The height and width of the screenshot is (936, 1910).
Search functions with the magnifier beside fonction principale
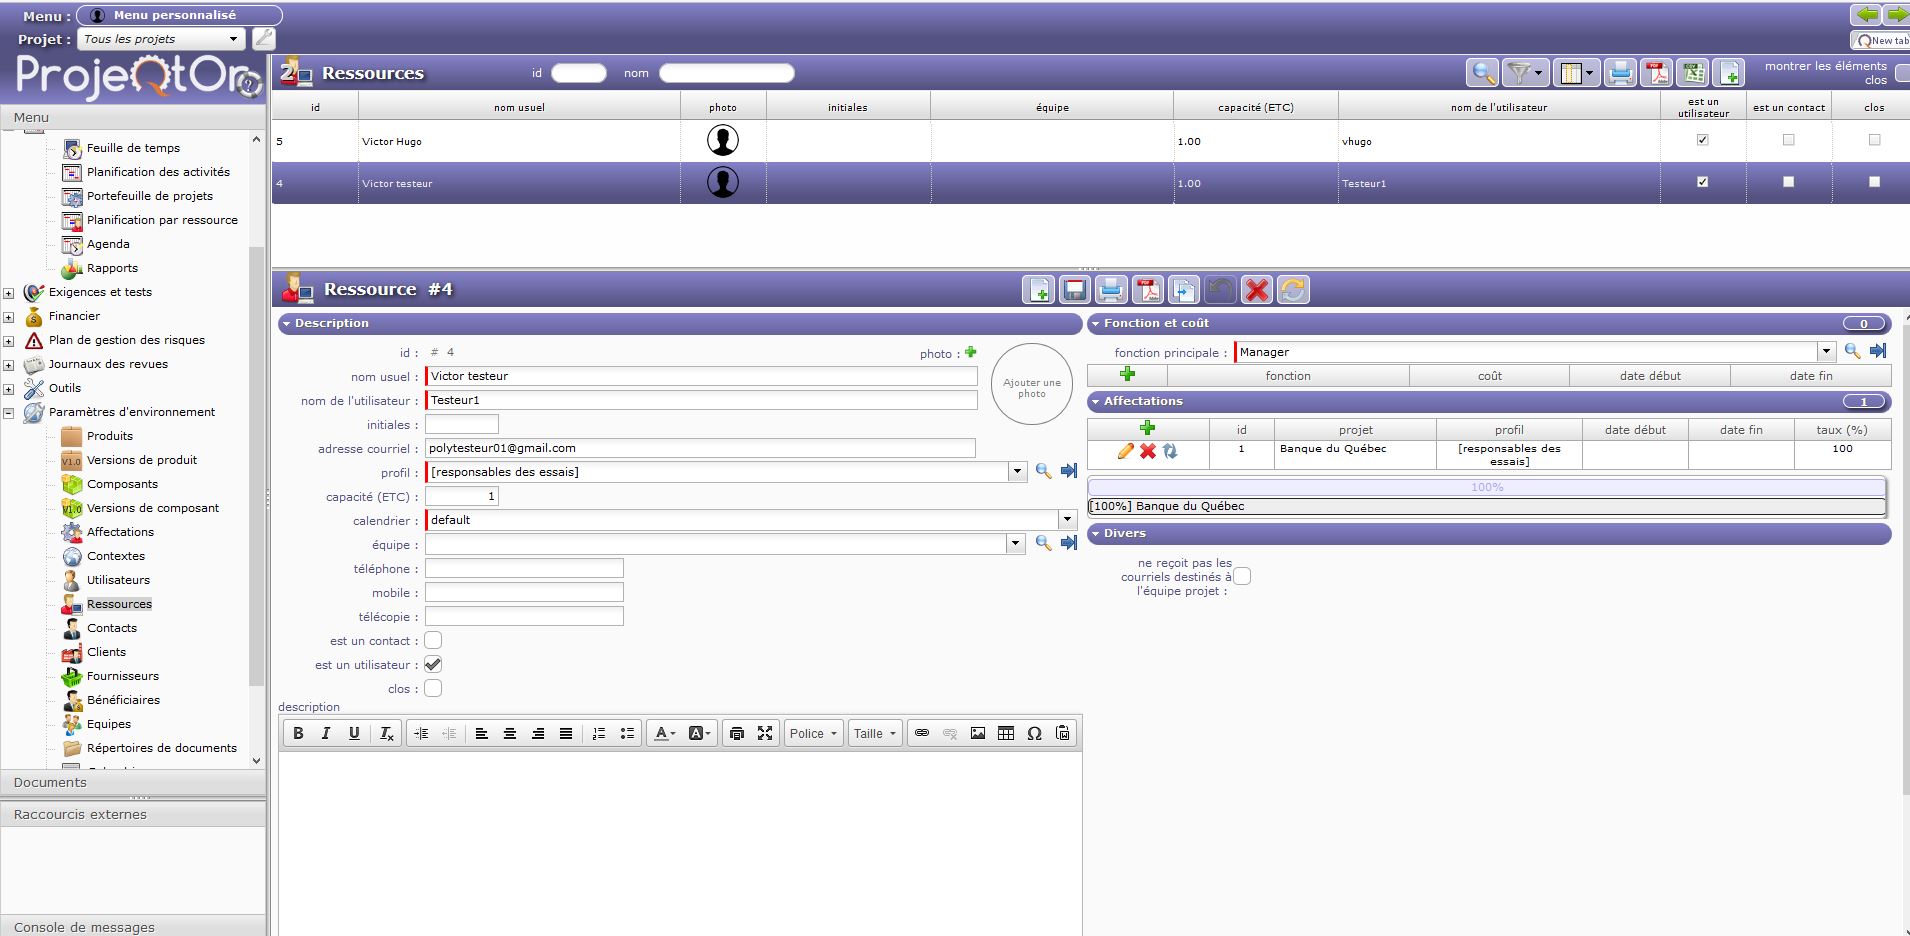coord(1852,351)
